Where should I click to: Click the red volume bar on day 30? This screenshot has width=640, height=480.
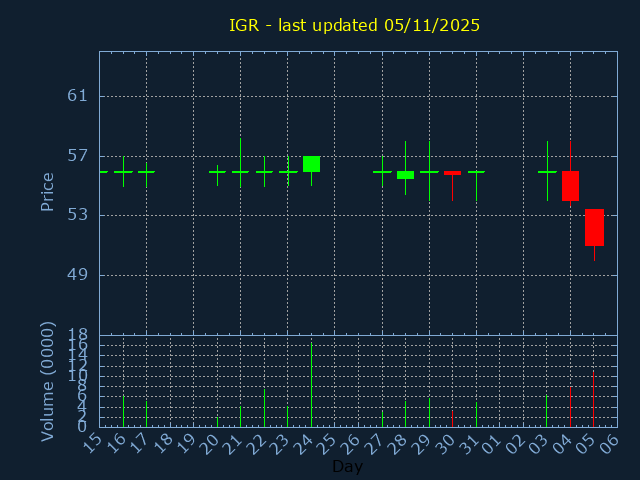click(x=452, y=418)
